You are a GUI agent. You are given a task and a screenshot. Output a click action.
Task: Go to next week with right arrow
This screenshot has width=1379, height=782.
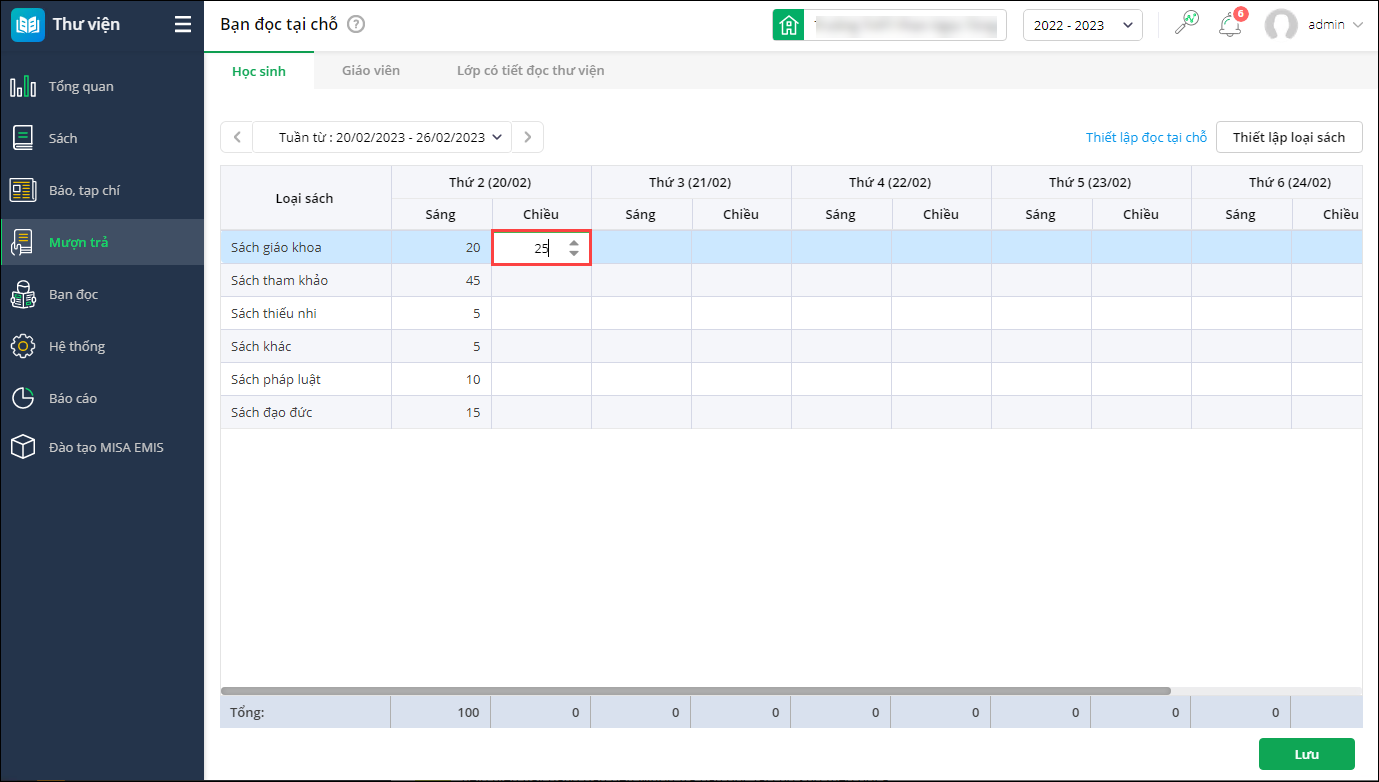pos(528,137)
